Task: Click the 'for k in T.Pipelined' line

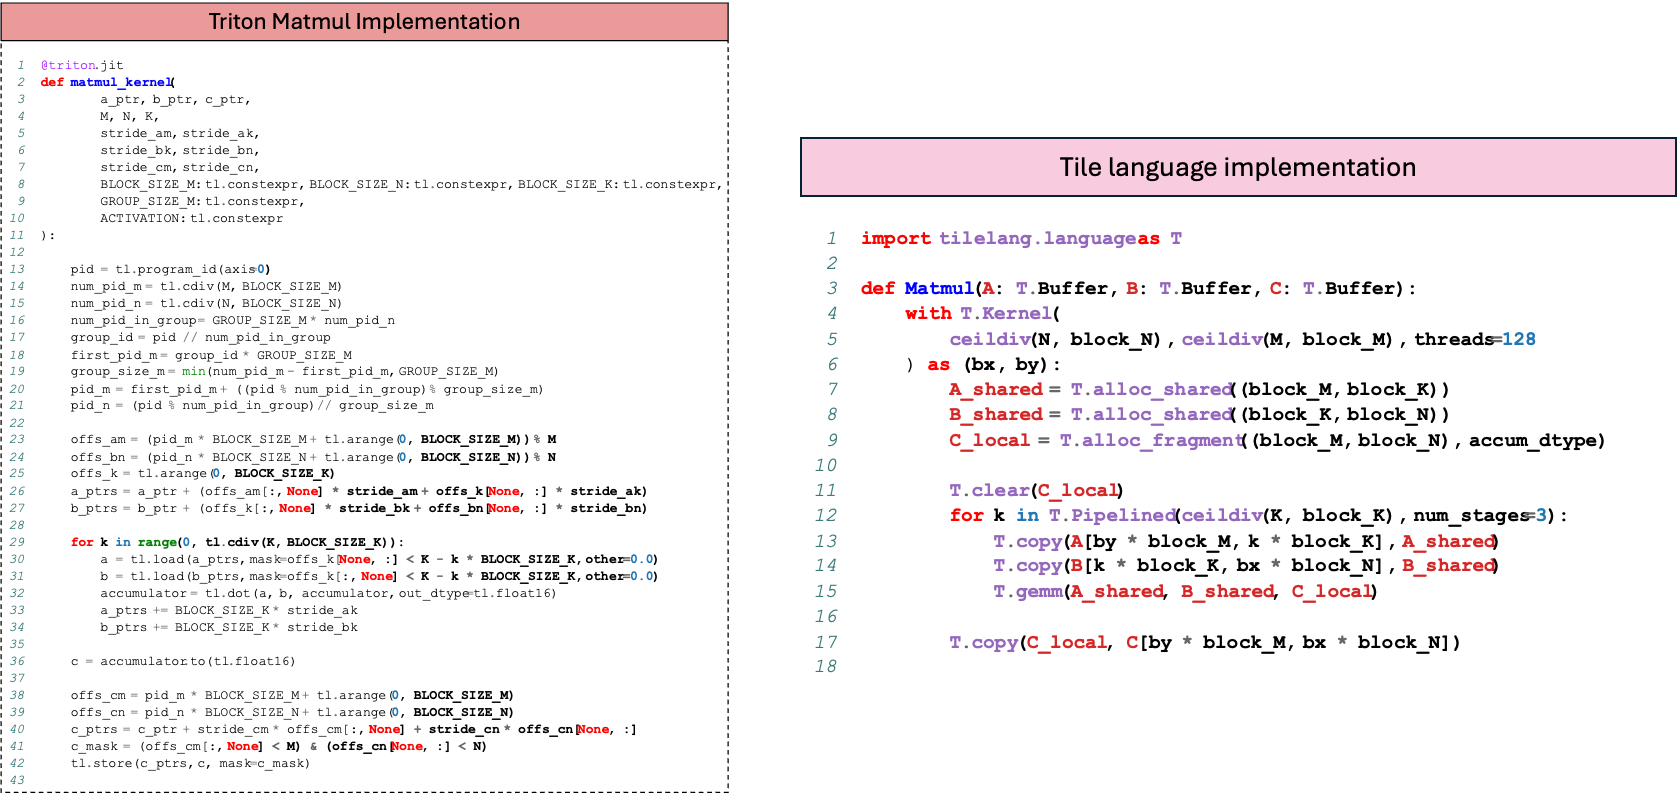Action: pos(1258,515)
